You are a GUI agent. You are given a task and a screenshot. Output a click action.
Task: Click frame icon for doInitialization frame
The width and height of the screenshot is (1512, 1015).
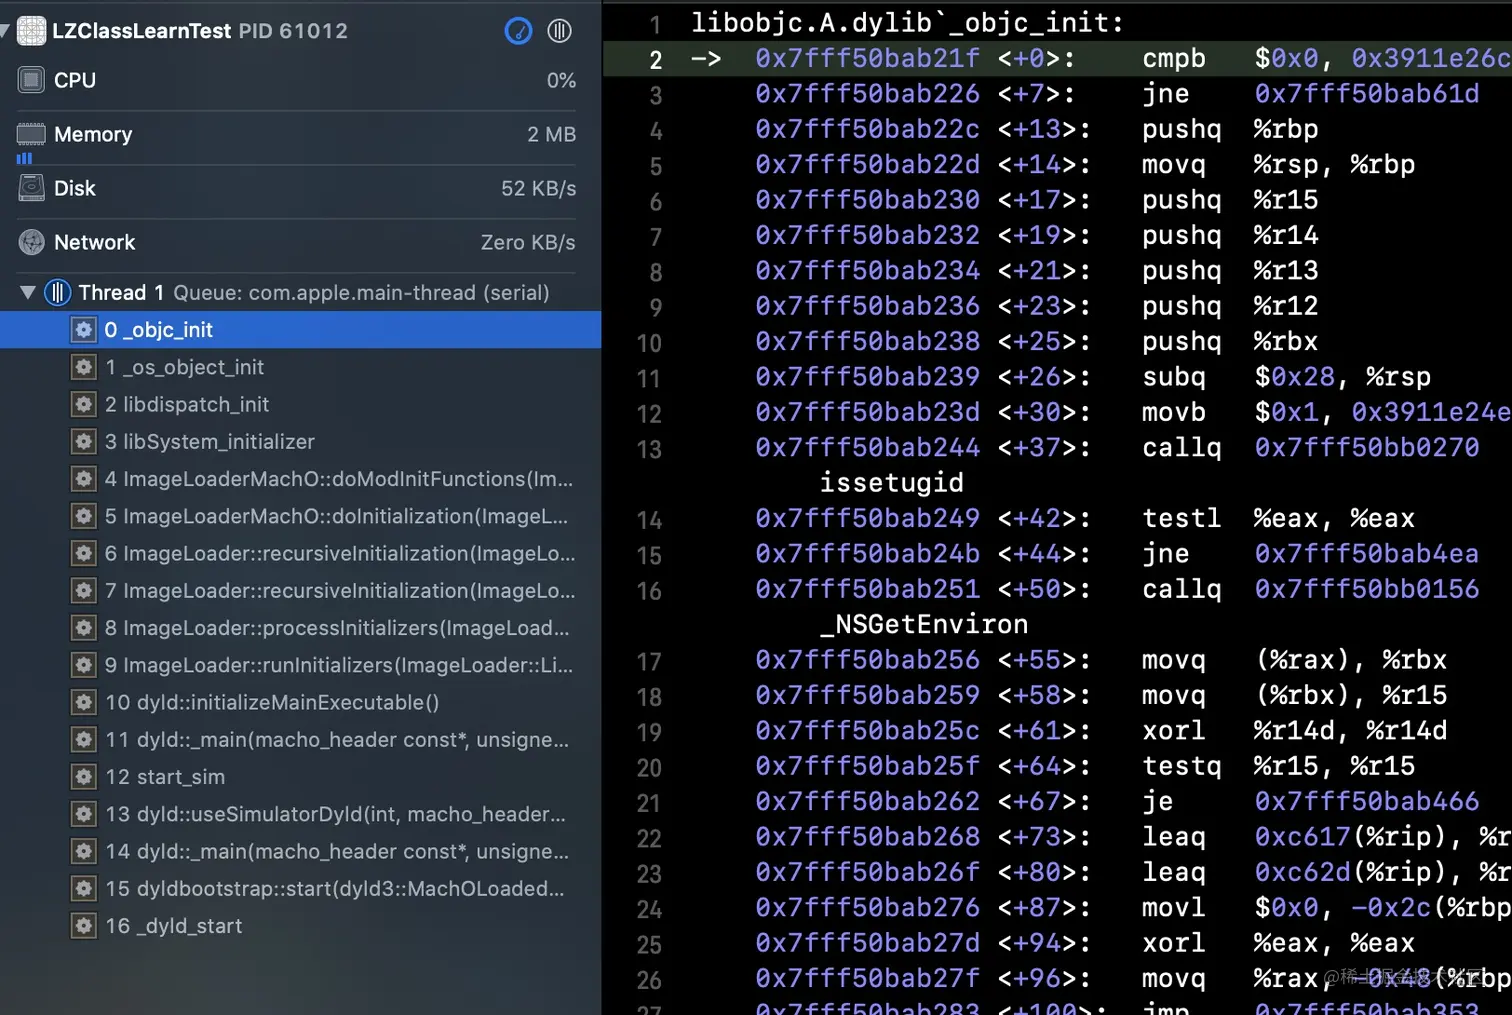(x=84, y=516)
